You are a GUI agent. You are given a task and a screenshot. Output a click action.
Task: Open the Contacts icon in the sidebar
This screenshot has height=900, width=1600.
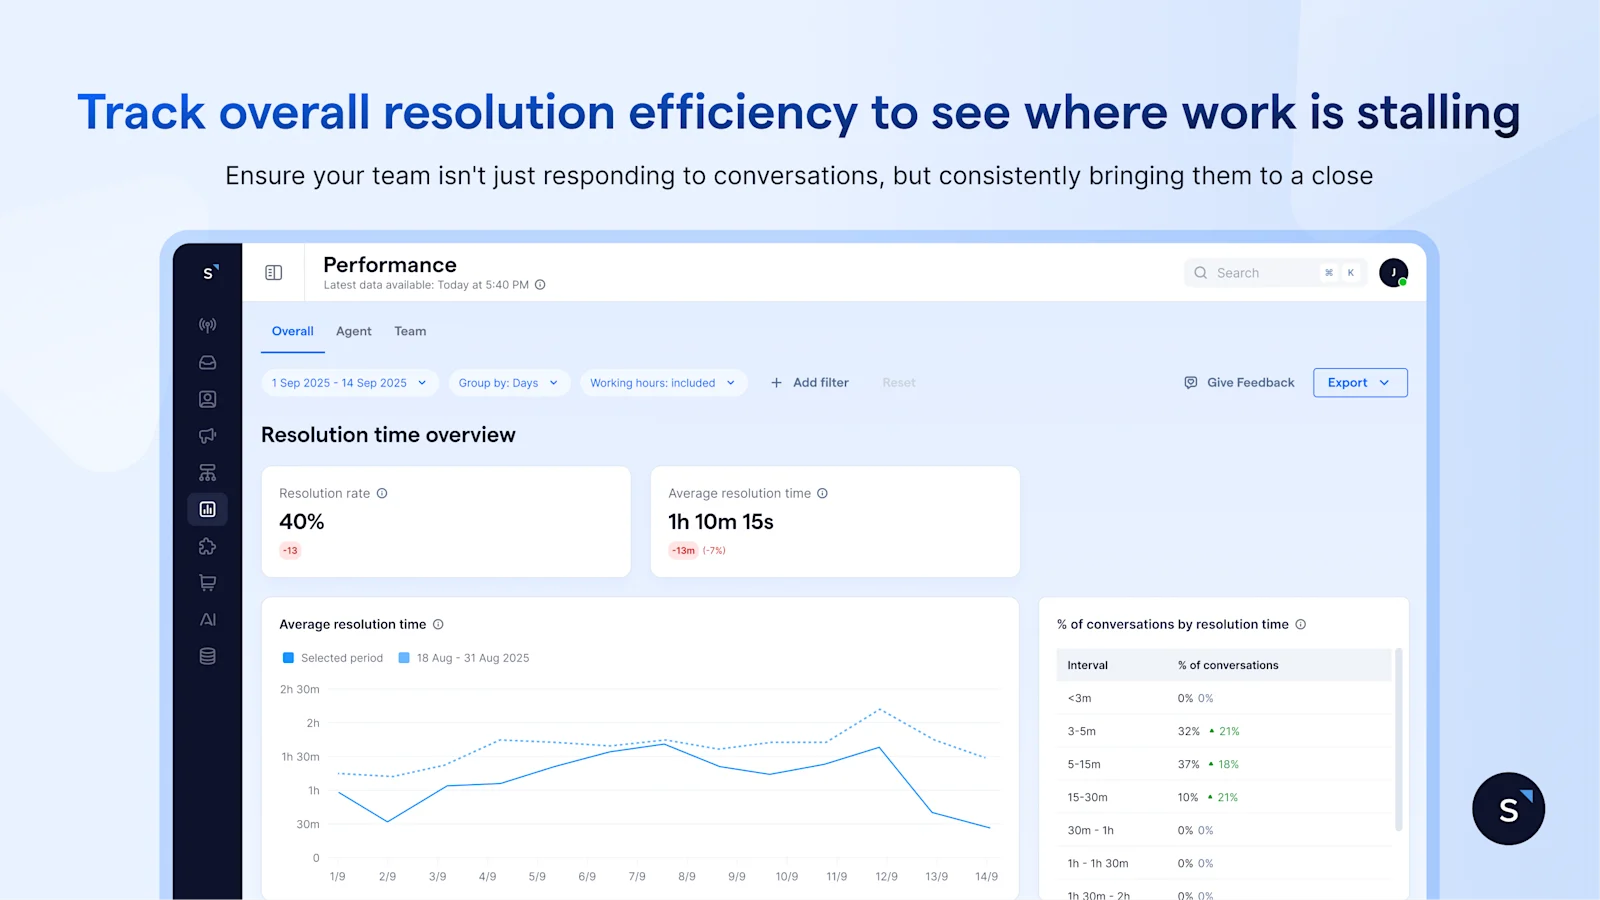click(207, 398)
